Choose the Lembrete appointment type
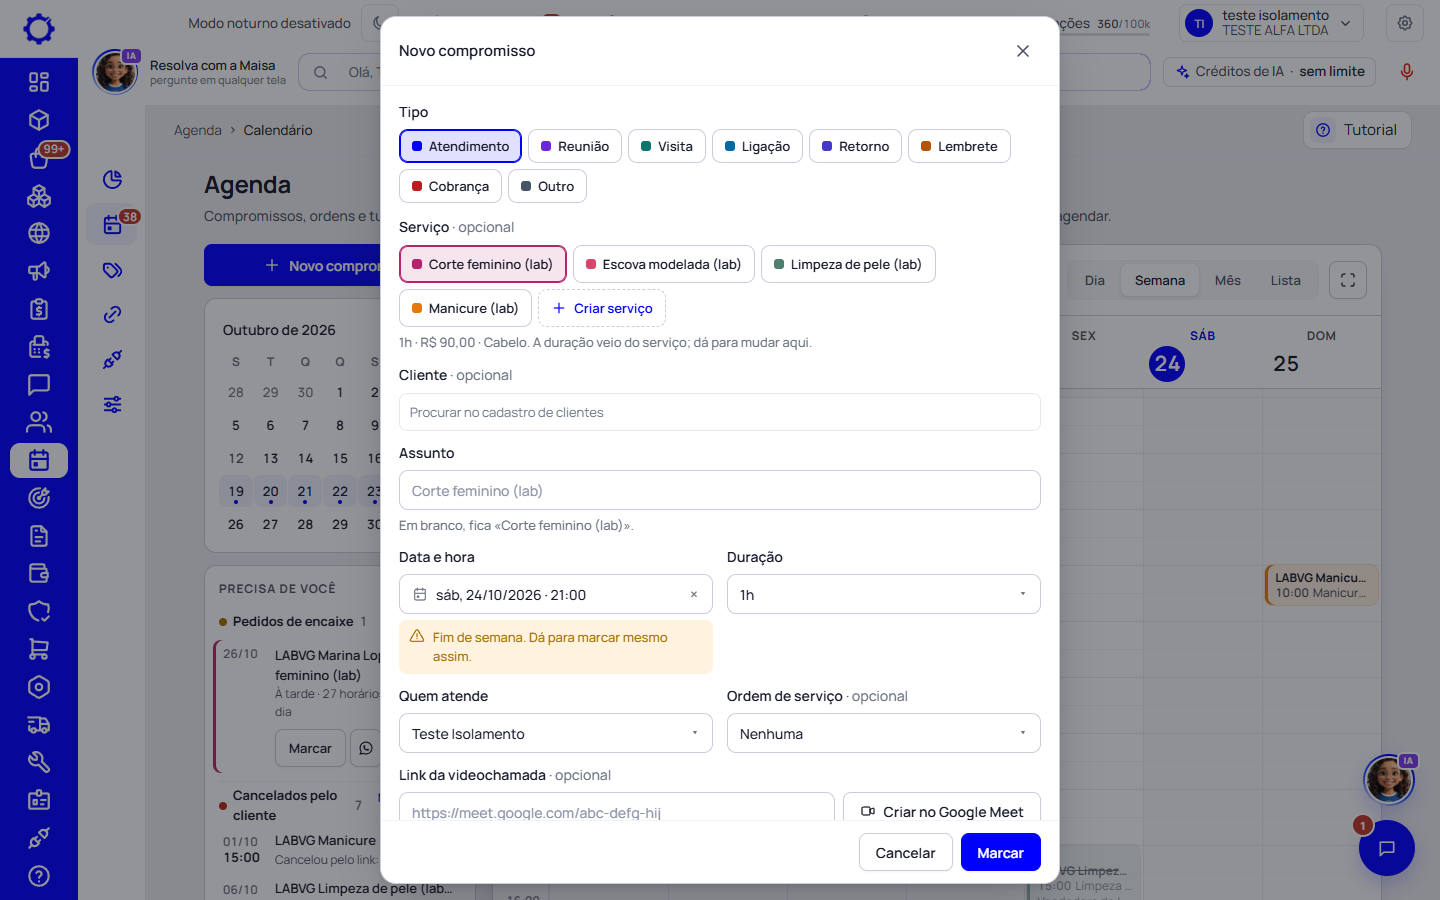The height and width of the screenshot is (900, 1440). pyautogui.click(x=959, y=146)
